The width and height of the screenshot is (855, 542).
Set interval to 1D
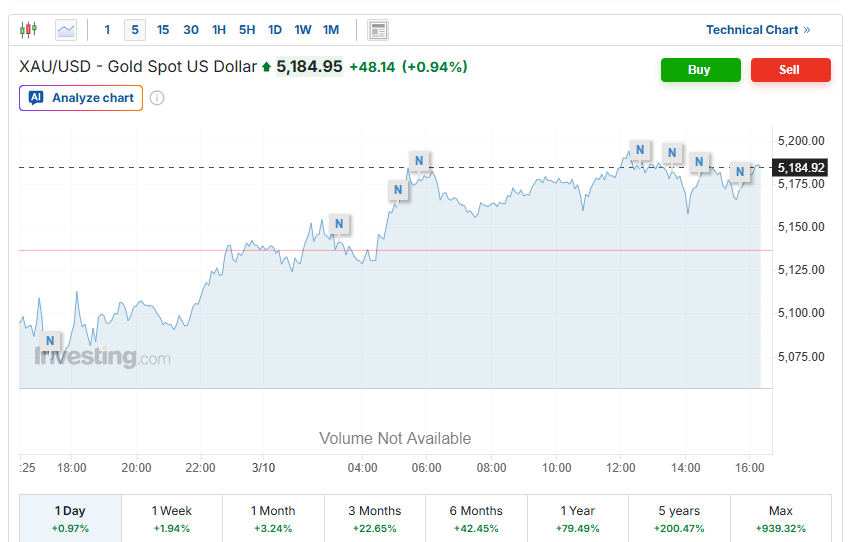(x=274, y=30)
